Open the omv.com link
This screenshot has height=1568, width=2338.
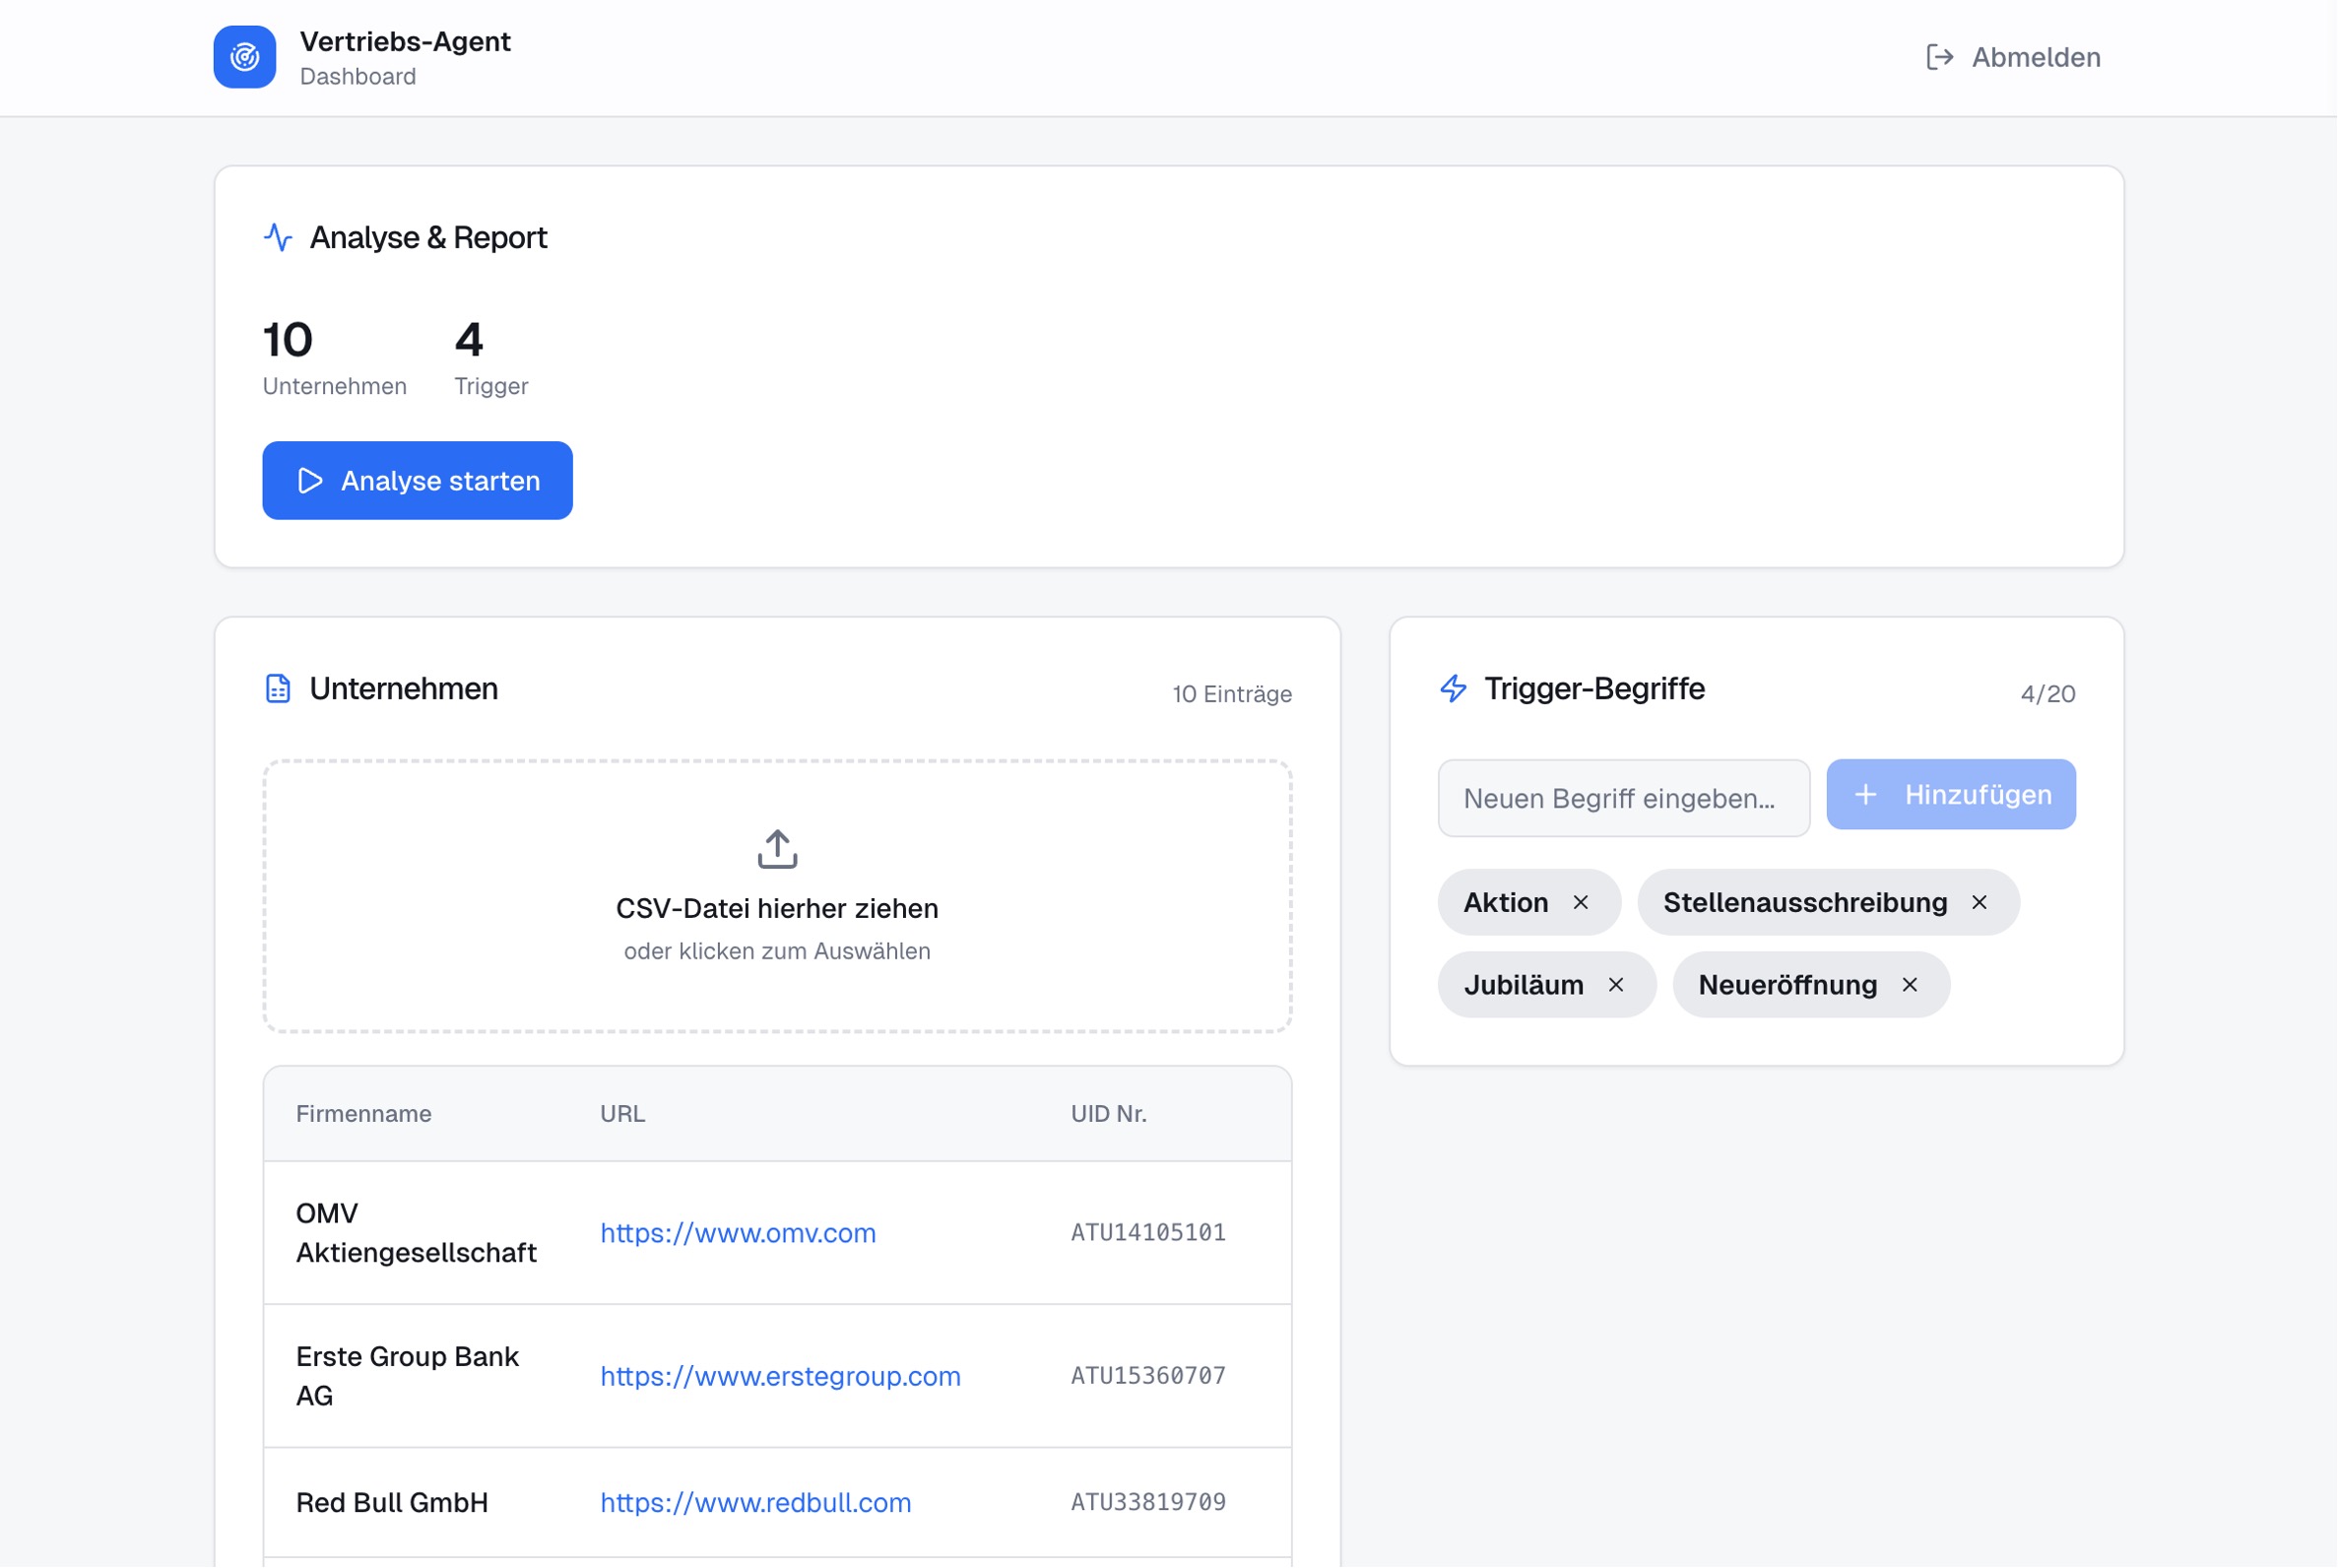[x=737, y=1232]
